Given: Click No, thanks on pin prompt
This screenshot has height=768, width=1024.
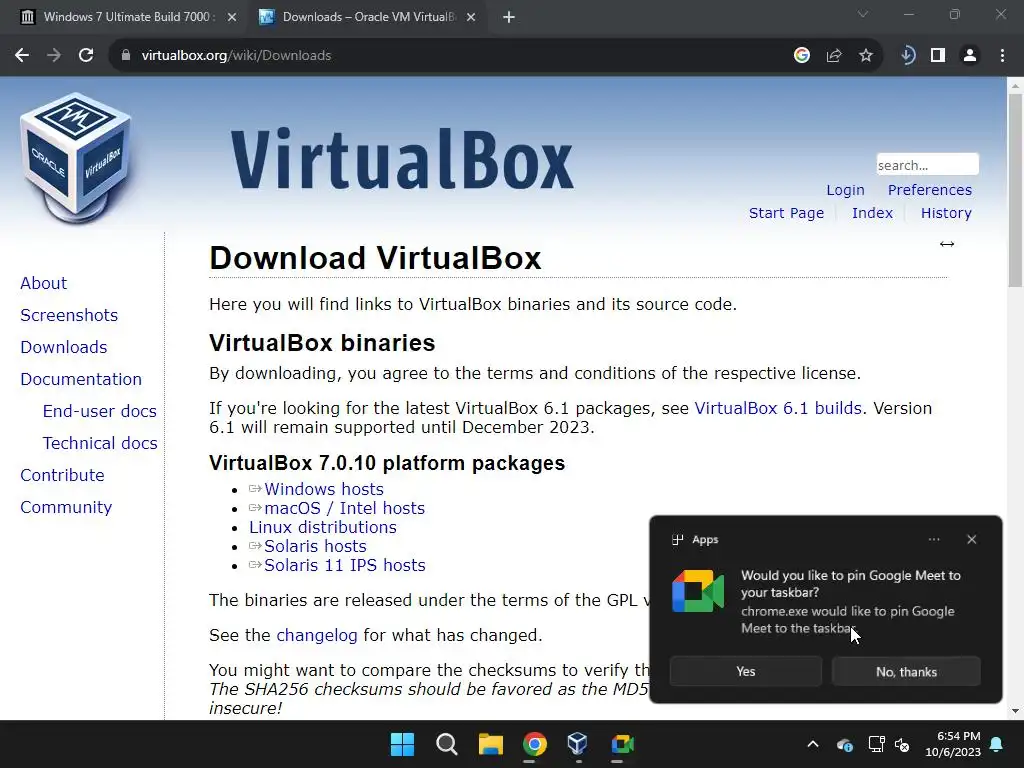Looking at the screenshot, I should [x=906, y=671].
